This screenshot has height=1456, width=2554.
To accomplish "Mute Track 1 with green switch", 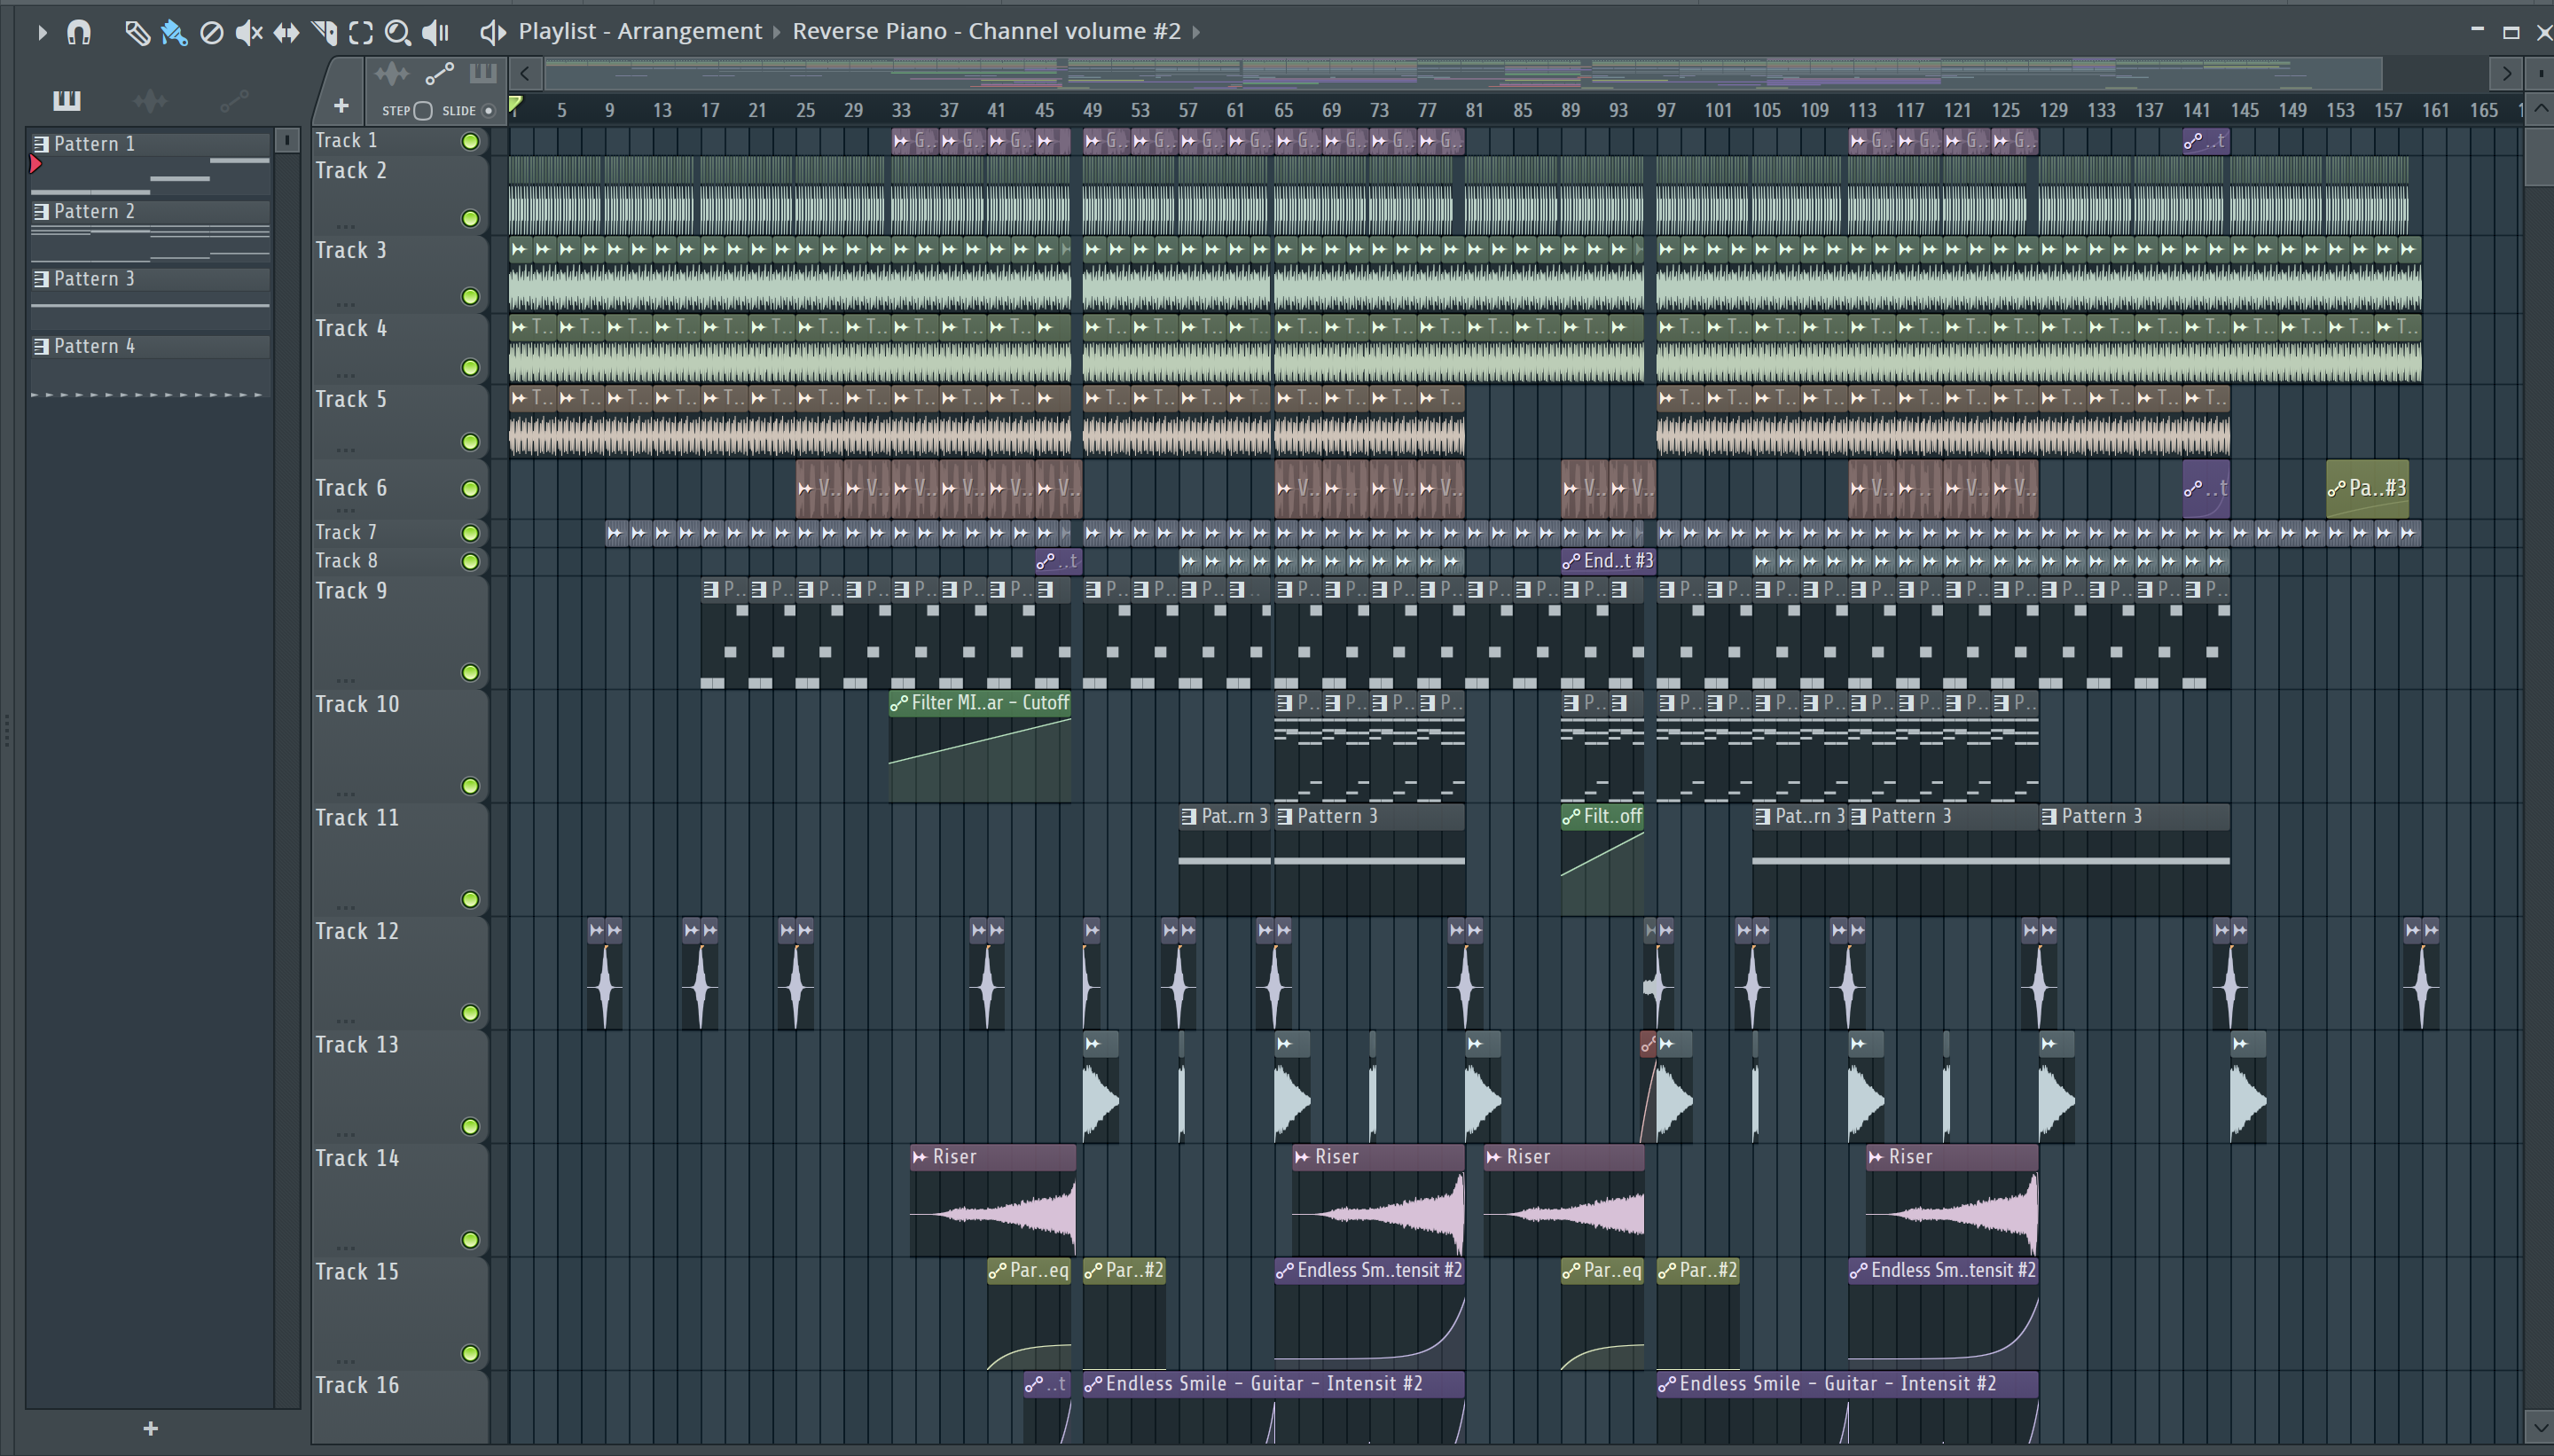I will [470, 141].
